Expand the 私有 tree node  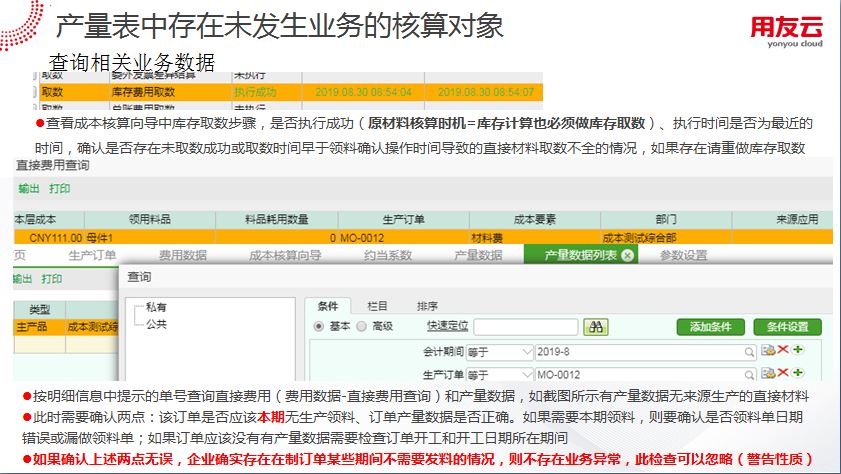click(156, 307)
